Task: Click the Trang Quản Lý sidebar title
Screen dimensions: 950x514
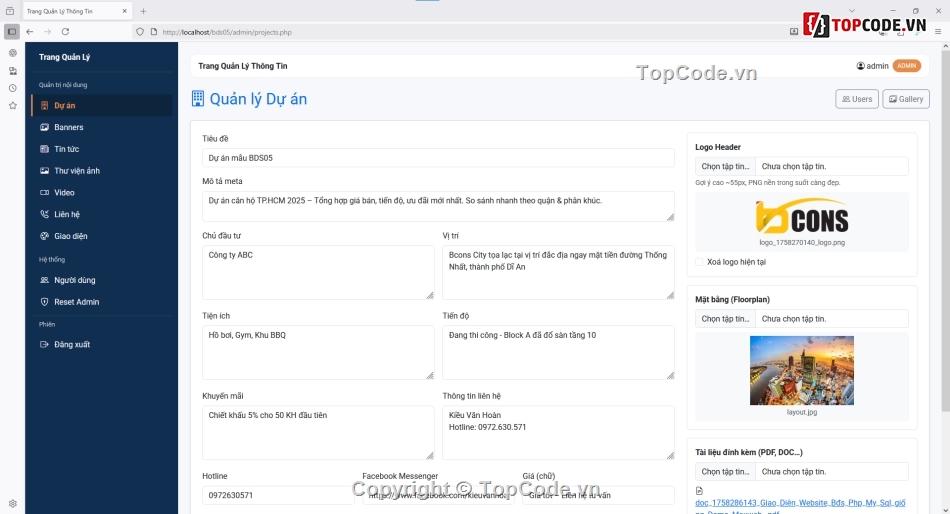Action: pos(64,57)
